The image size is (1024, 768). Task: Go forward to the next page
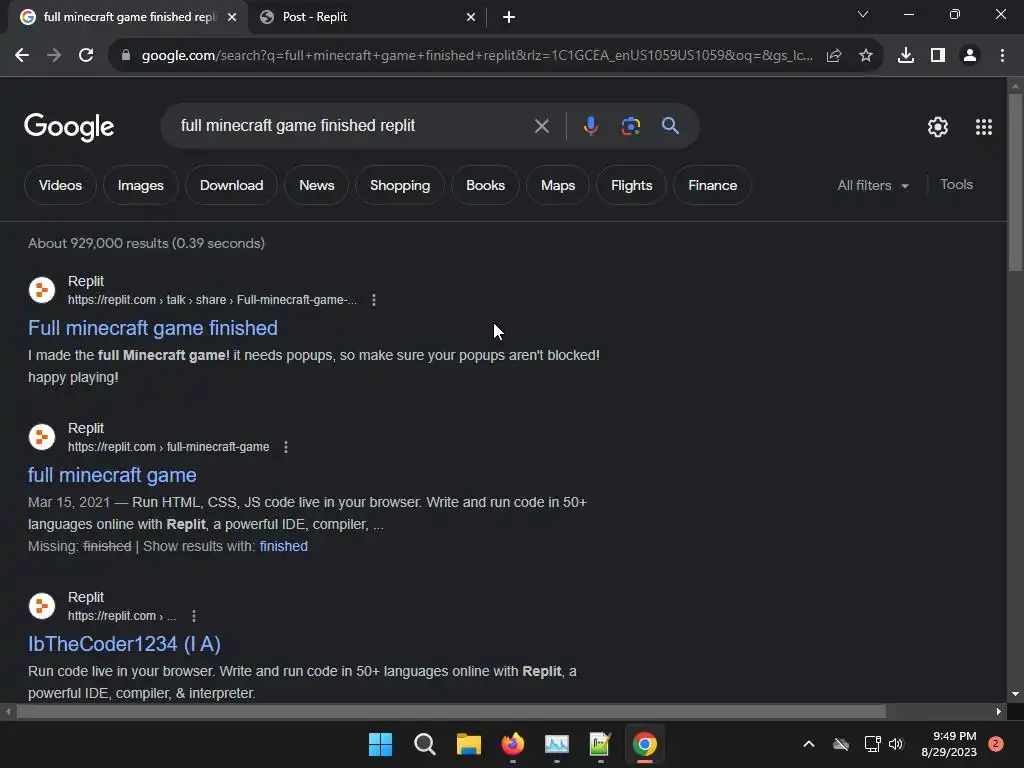click(x=54, y=56)
